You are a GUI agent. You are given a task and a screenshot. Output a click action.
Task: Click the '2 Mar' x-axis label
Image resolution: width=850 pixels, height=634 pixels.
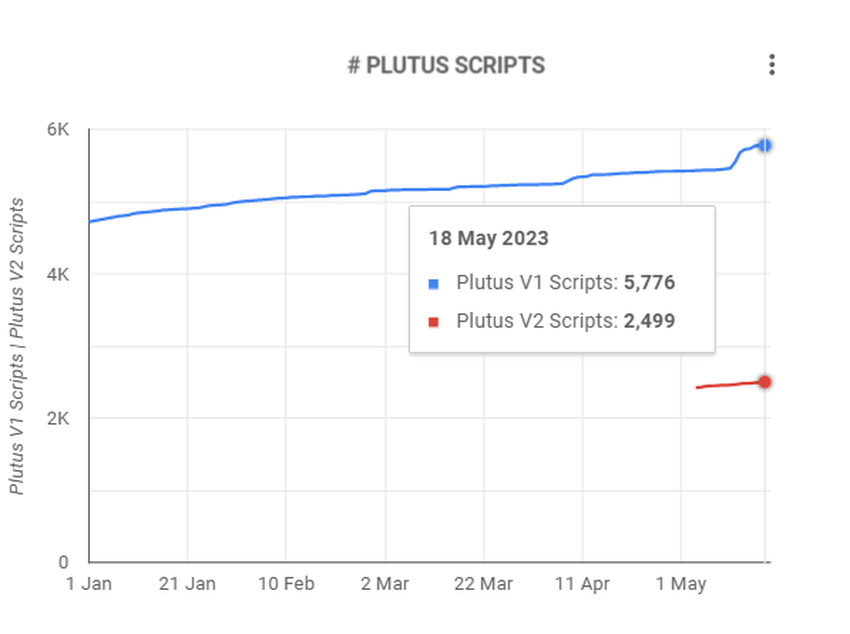coord(385,584)
